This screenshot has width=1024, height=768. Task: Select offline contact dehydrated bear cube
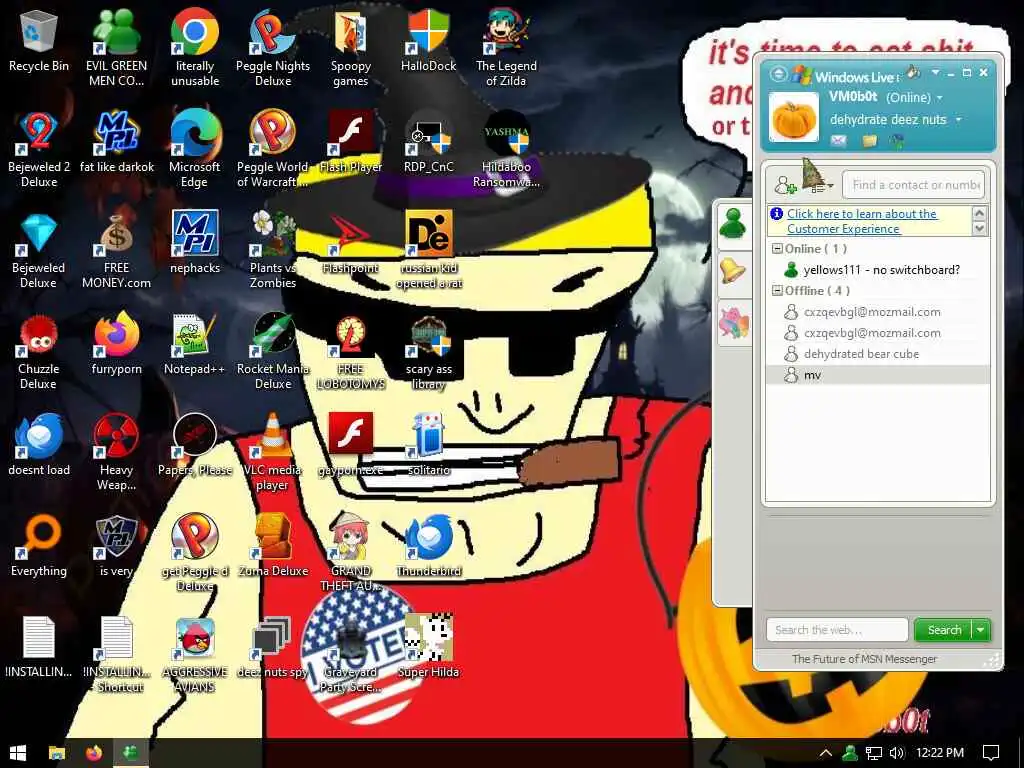coord(878,354)
